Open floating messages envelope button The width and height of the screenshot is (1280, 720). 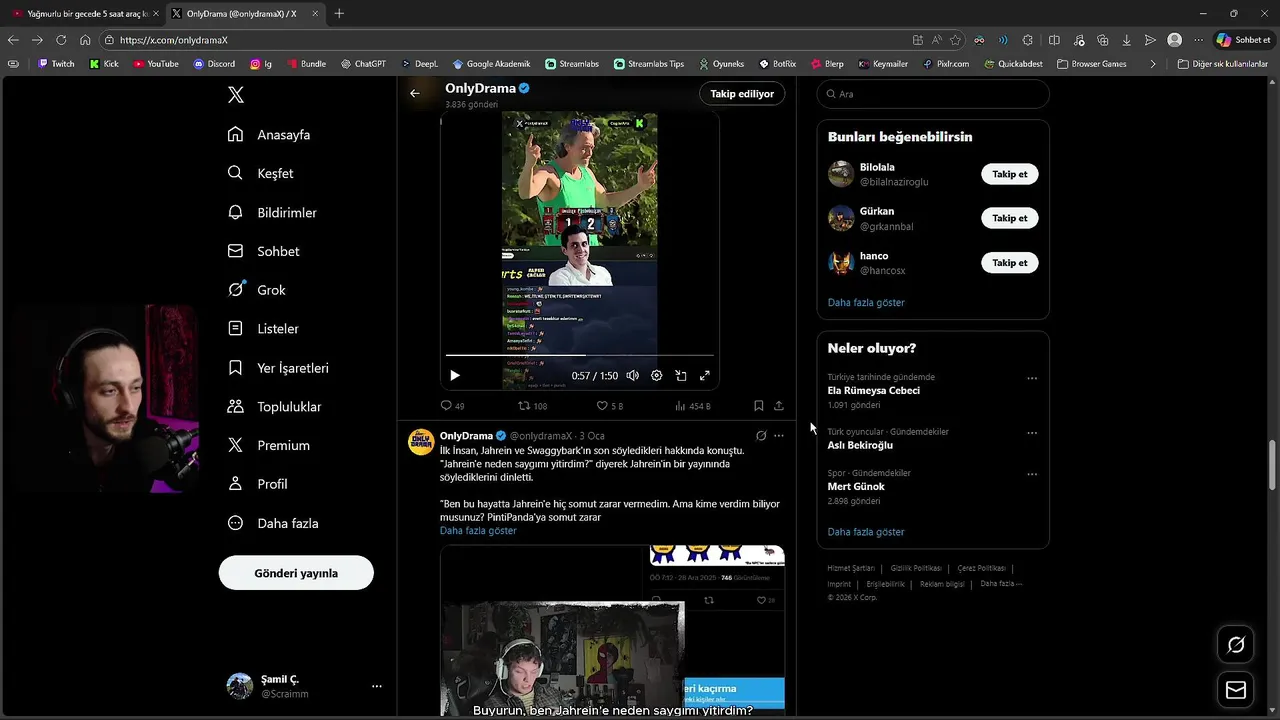(x=1236, y=690)
